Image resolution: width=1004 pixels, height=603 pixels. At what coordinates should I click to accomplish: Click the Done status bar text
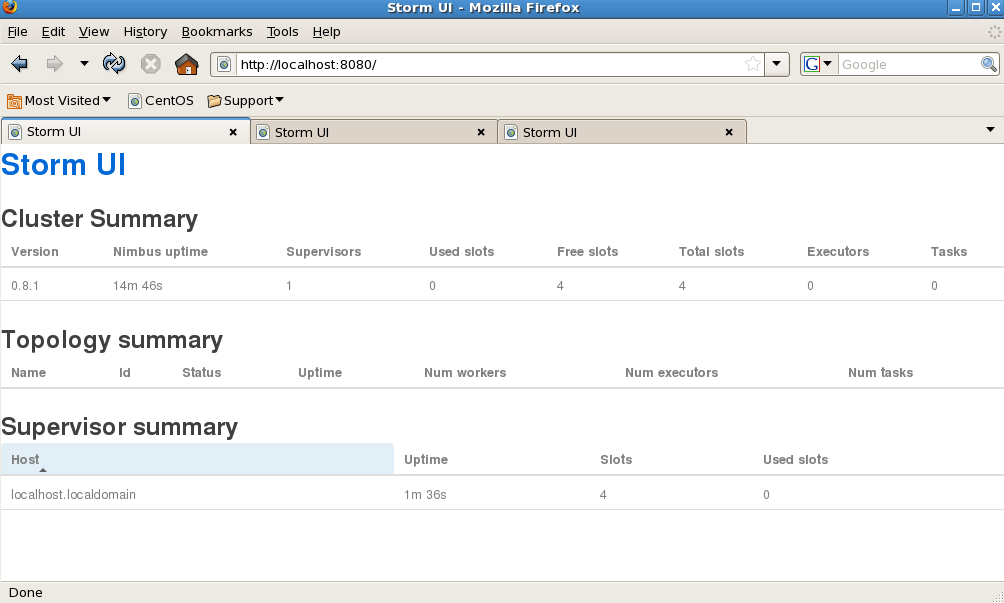point(26,592)
